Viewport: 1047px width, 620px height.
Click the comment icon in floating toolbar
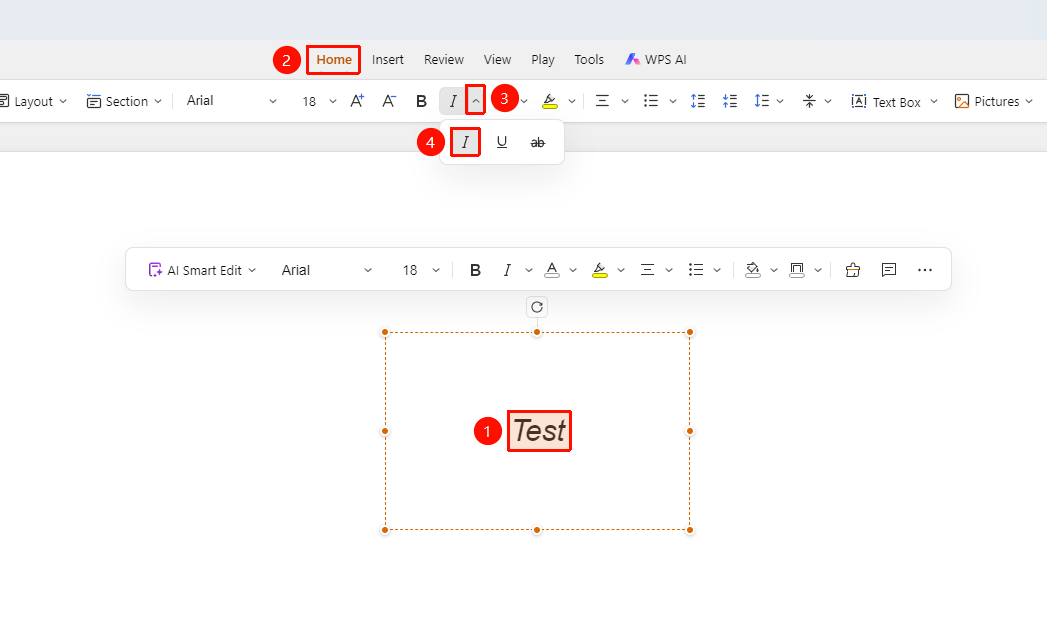[889, 270]
